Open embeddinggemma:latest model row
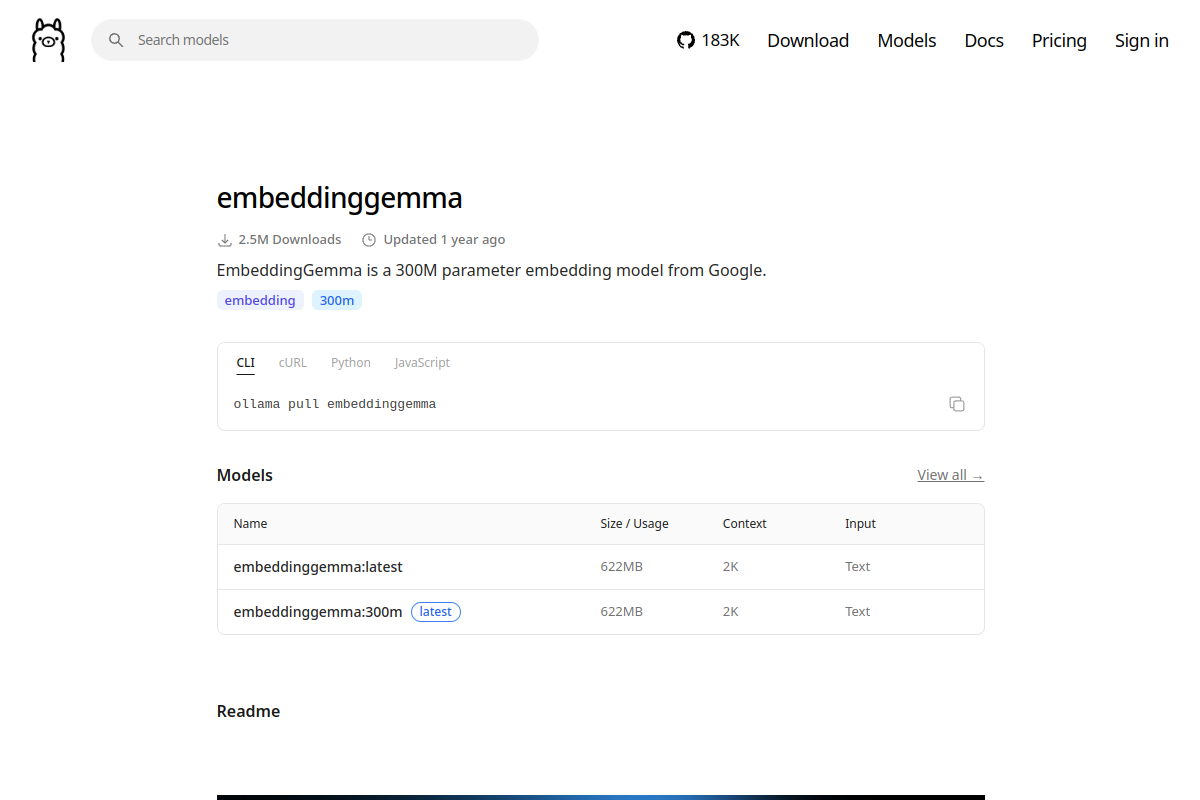The image size is (1200, 800). tap(601, 567)
